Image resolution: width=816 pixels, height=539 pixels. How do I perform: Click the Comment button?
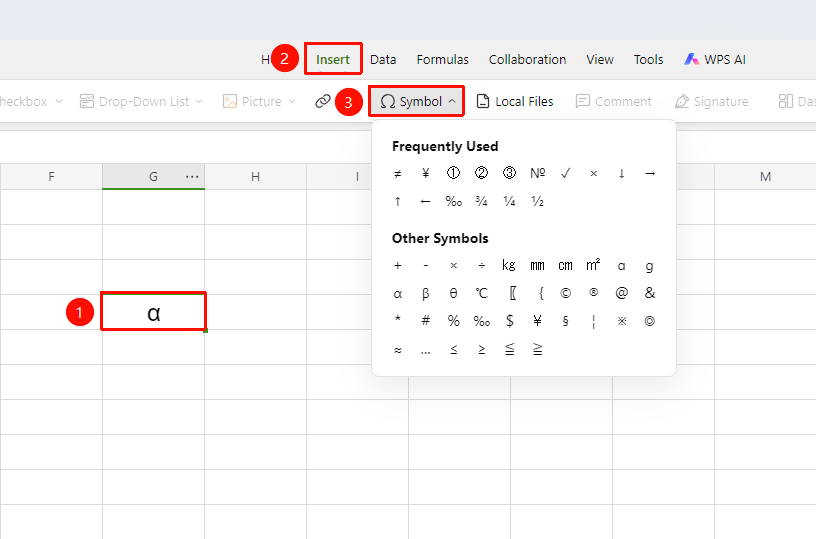(614, 101)
